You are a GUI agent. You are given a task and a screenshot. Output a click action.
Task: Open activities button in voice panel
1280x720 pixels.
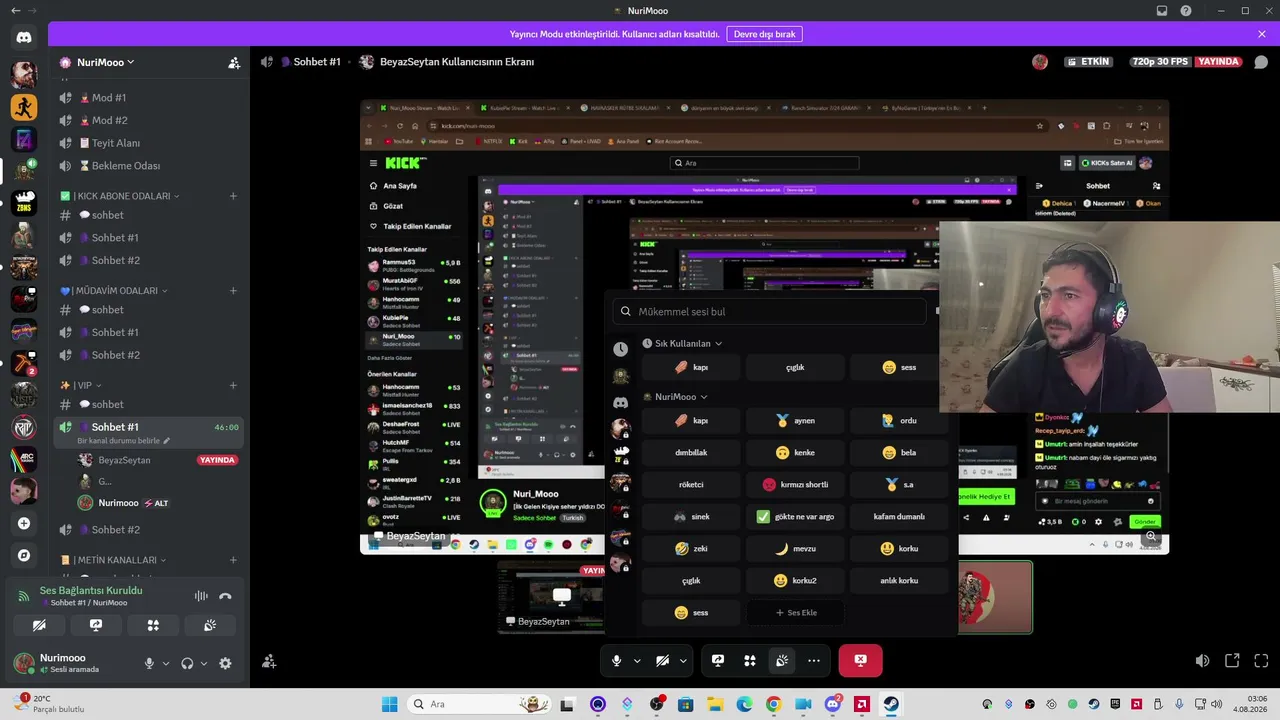pyautogui.click(x=153, y=625)
